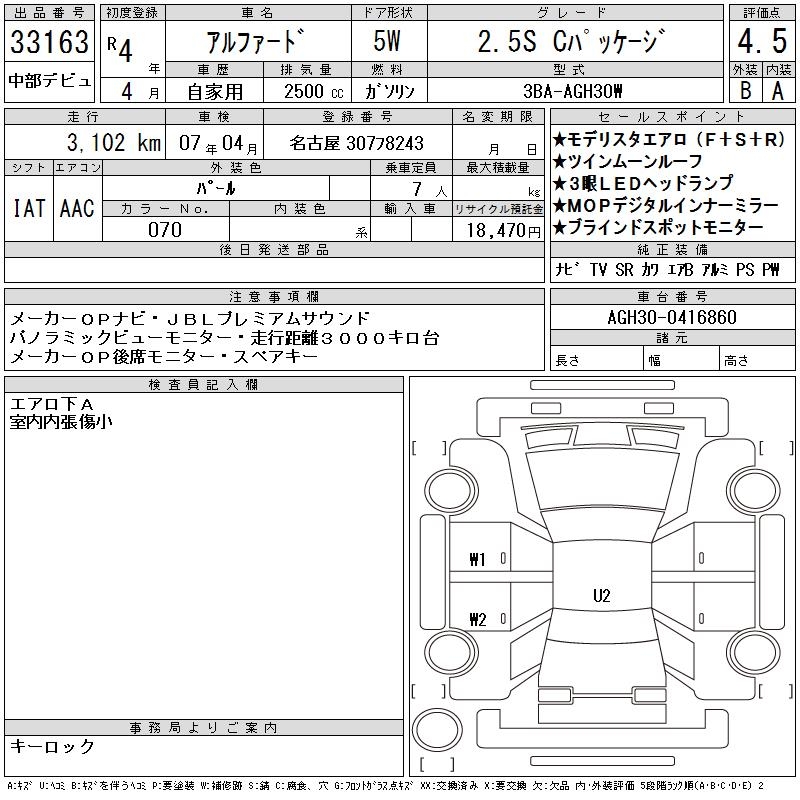Screen dimensions: 800x800
Task: Click the セールスポイント header
Action: click(672, 116)
